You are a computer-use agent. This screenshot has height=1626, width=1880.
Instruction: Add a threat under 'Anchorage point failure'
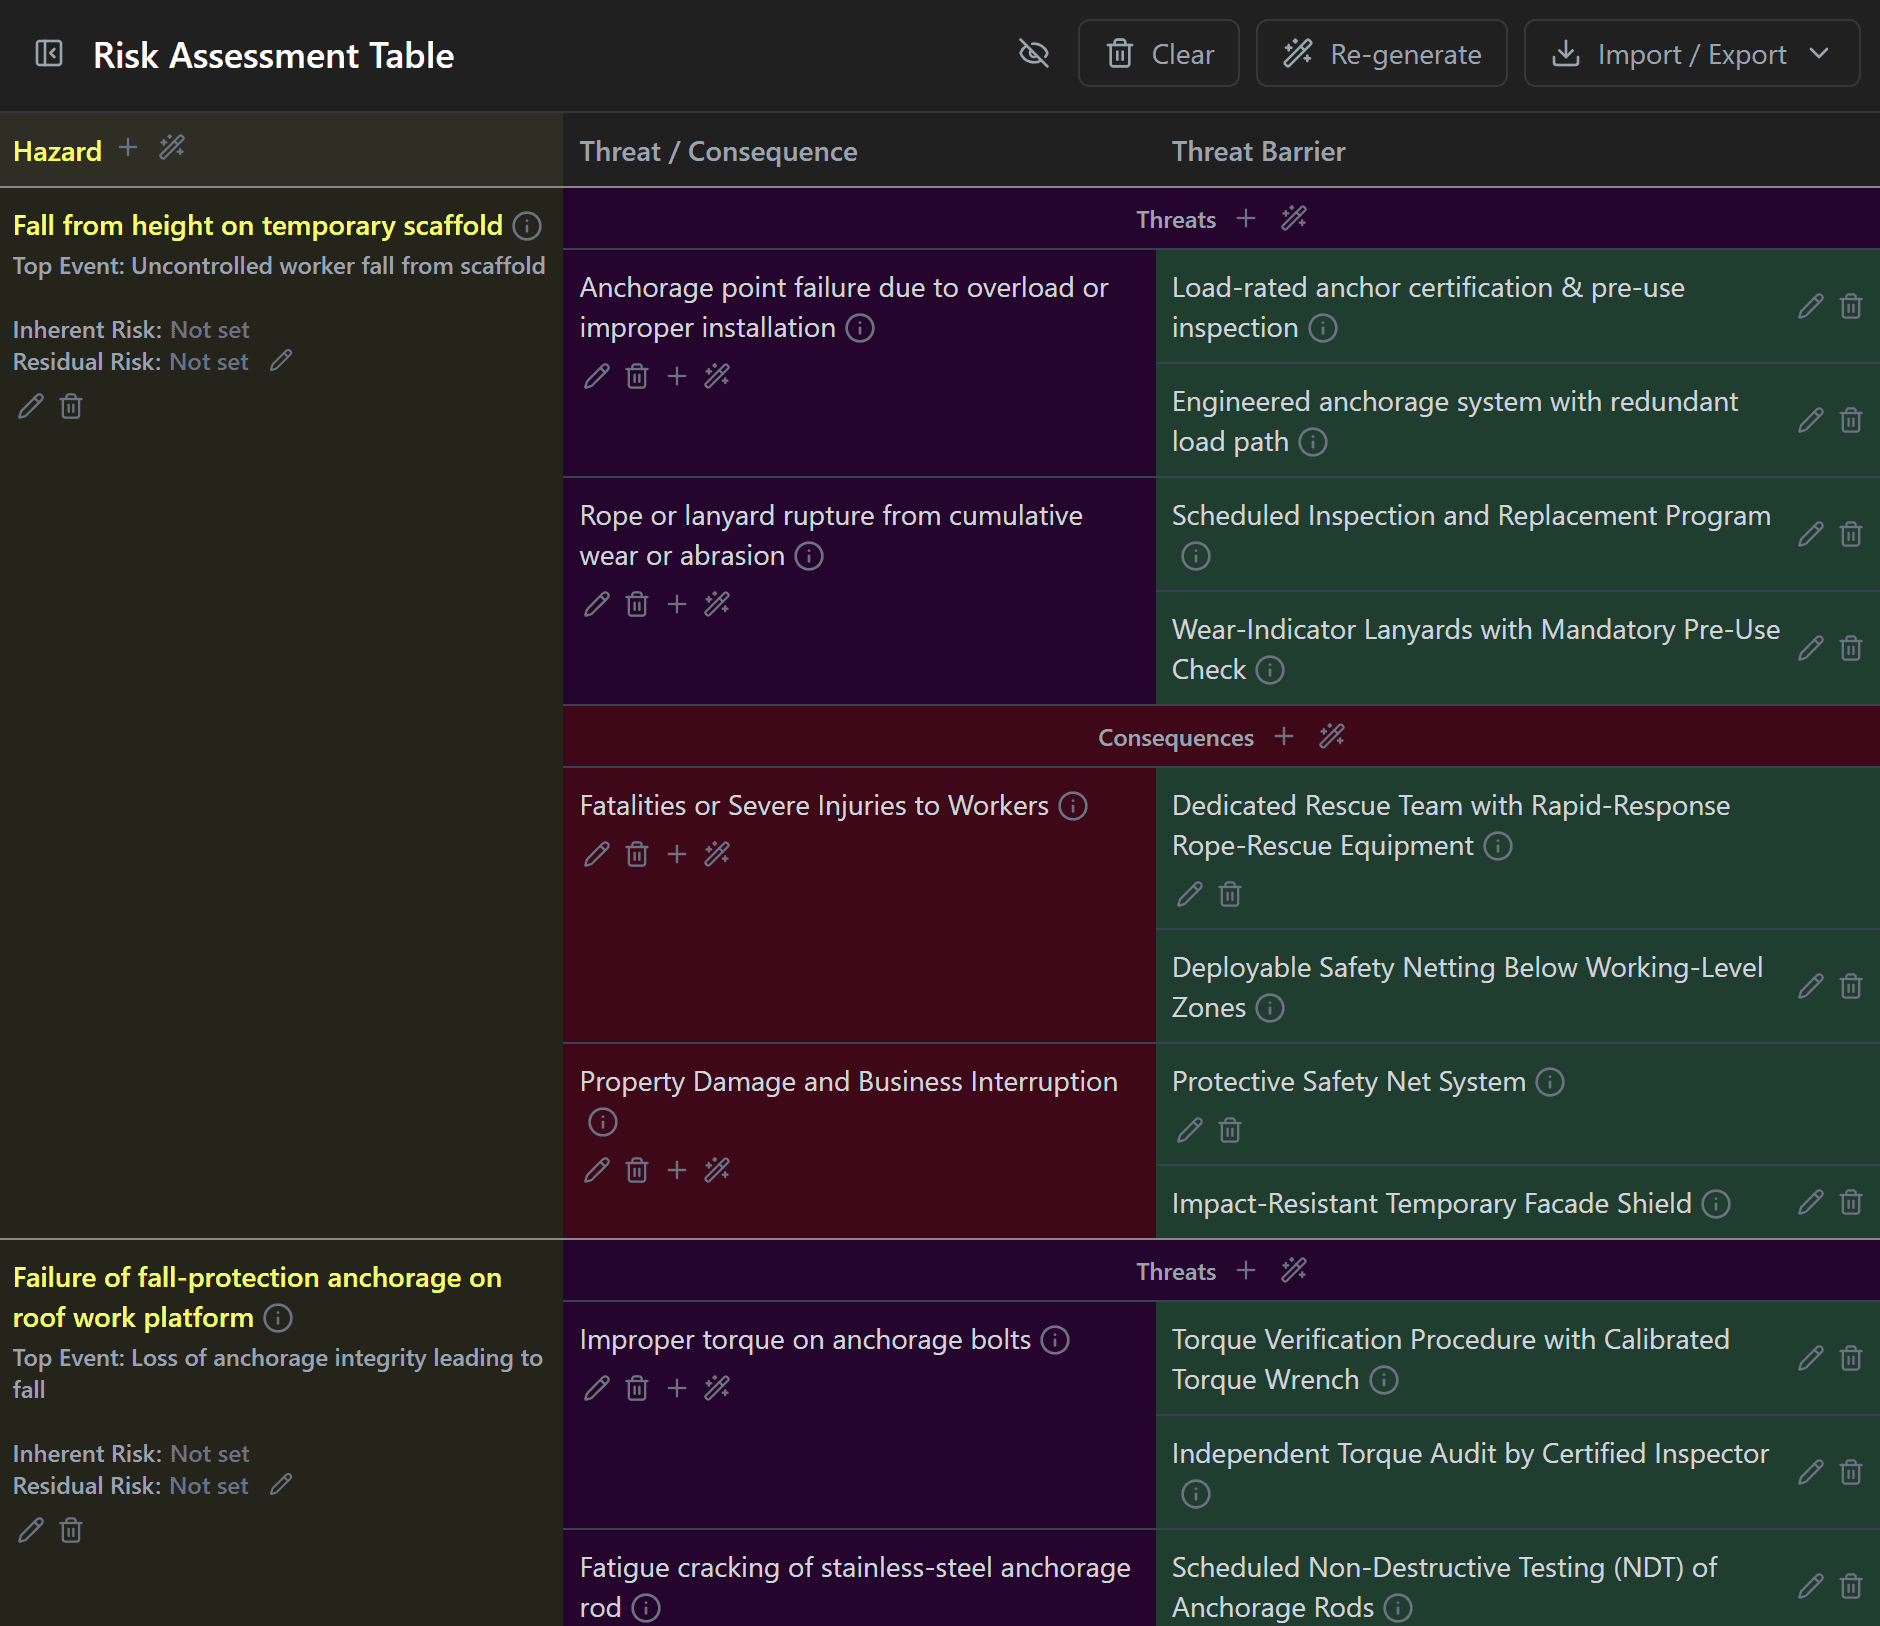point(676,376)
